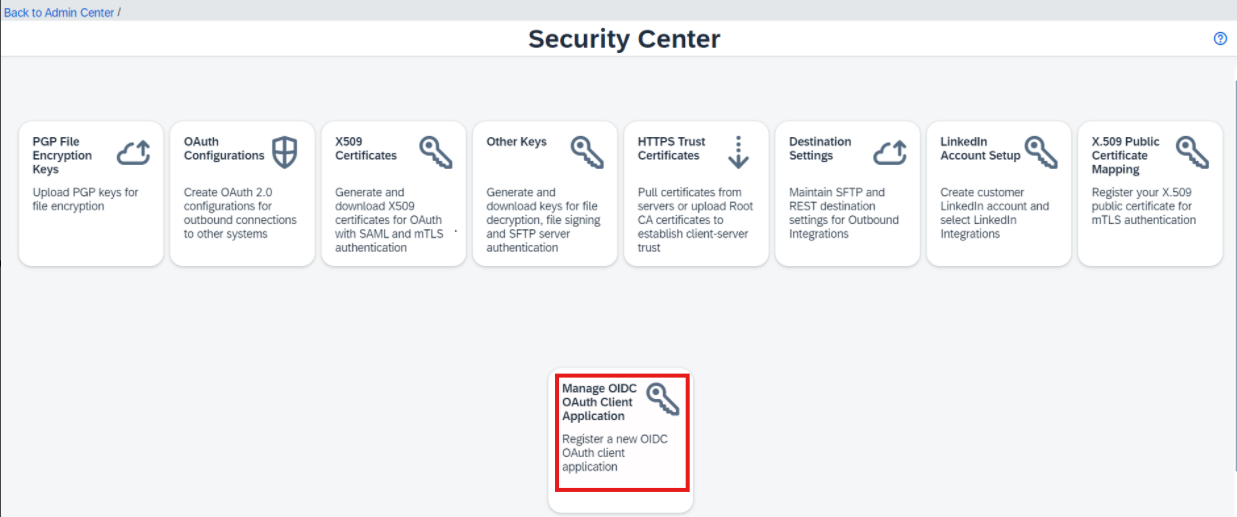Open the OAuth Configurations tile title
1237x517 pixels.
pos(224,149)
